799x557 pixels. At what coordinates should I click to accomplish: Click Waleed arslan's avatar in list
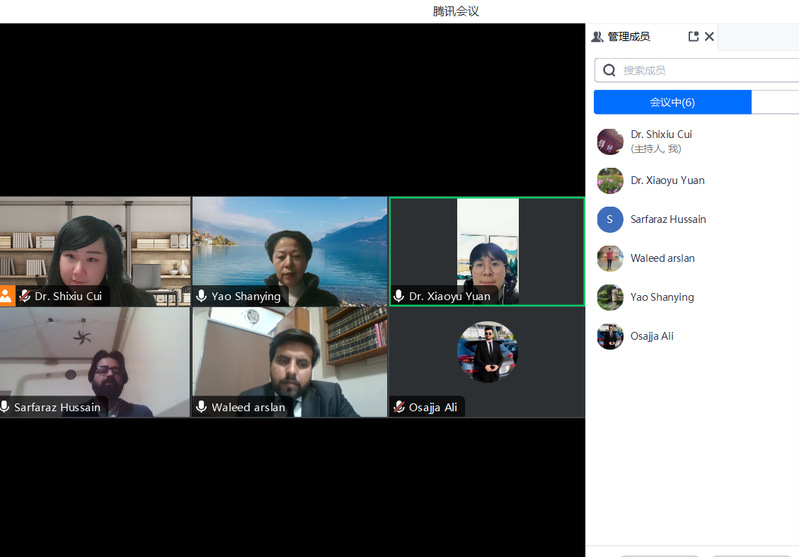[610, 258]
